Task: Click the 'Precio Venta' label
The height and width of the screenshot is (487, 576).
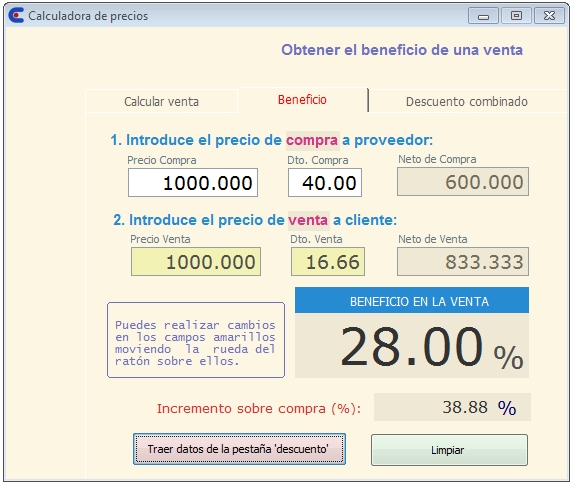Action: pyautogui.click(x=160, y=239)
